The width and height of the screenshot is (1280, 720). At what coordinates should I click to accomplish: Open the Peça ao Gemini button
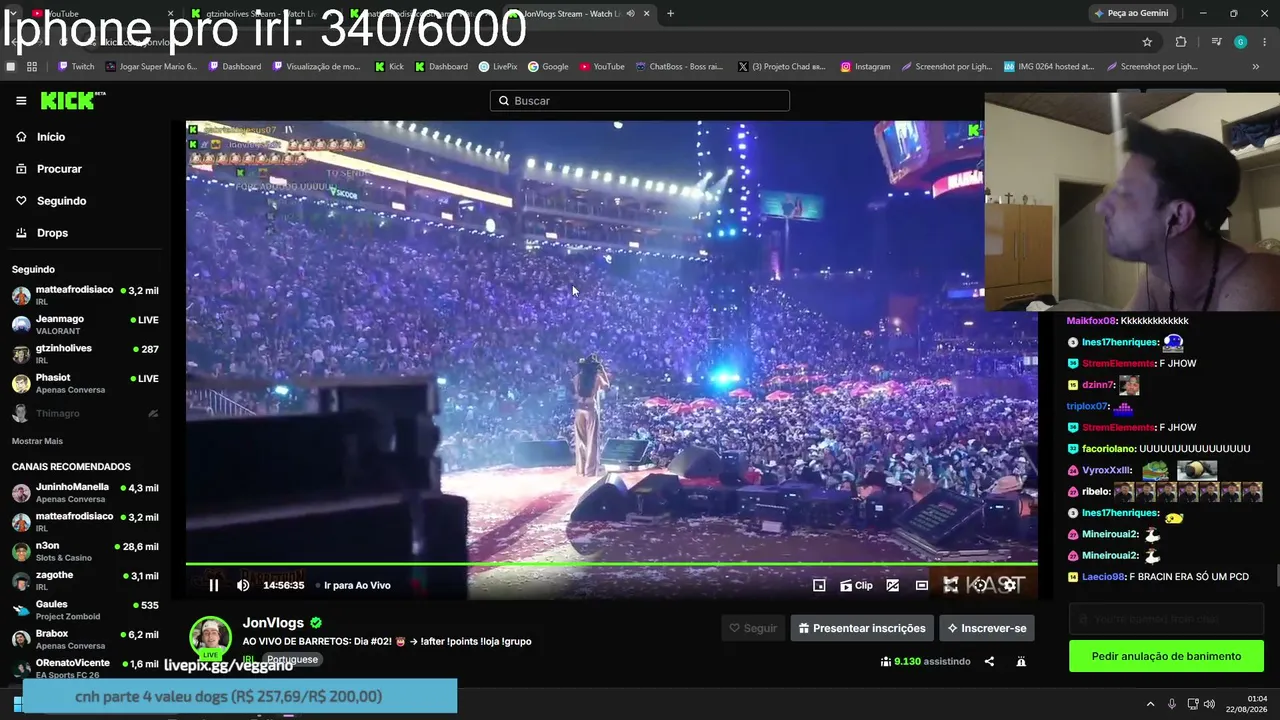pyautogui.click(x=1132, y=13)
